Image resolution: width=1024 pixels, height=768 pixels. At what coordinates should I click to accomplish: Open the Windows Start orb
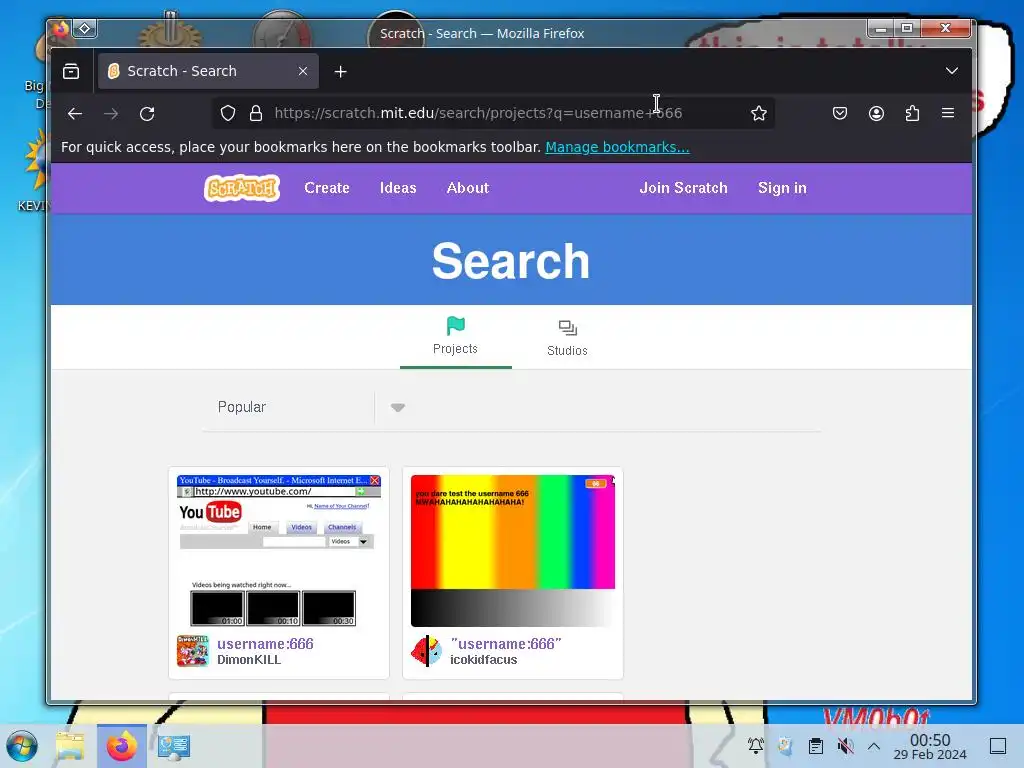point(22,746)
